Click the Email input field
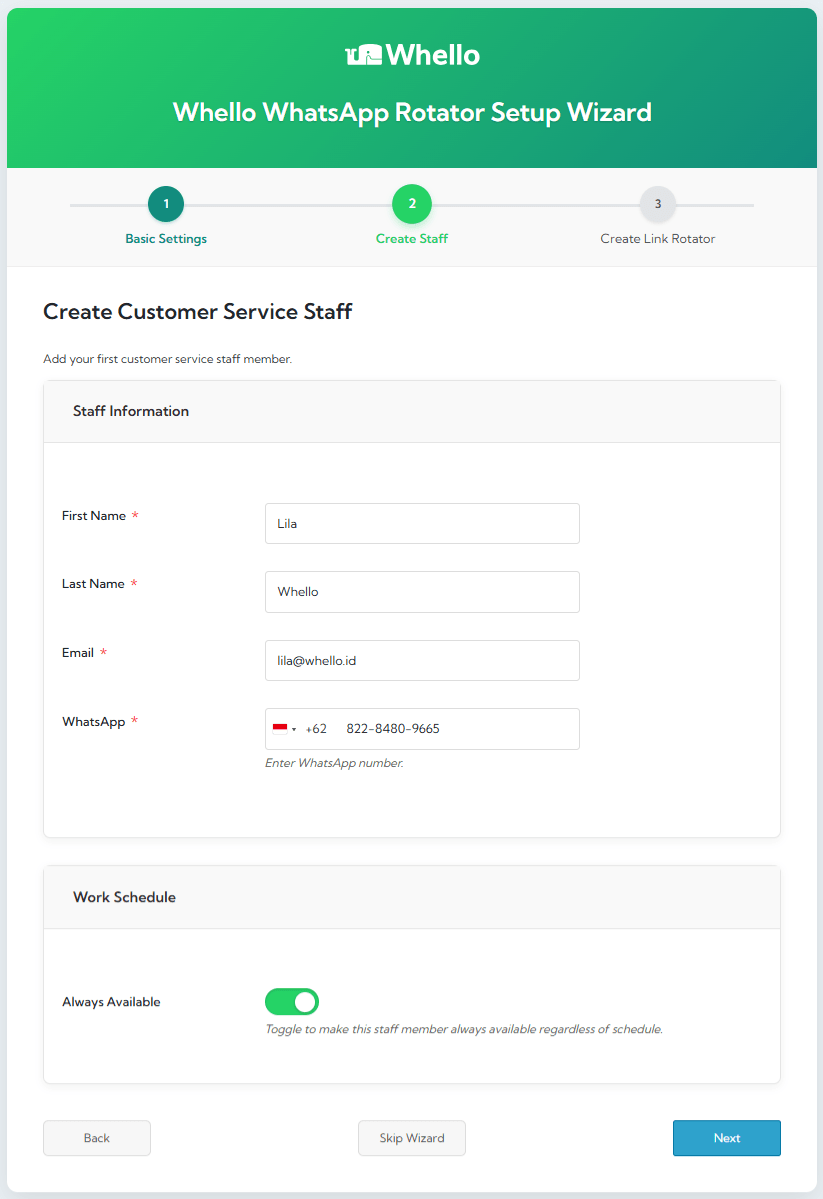This screenshot has width=823, height=1199. pyautogui.click(x=422, y=661)
